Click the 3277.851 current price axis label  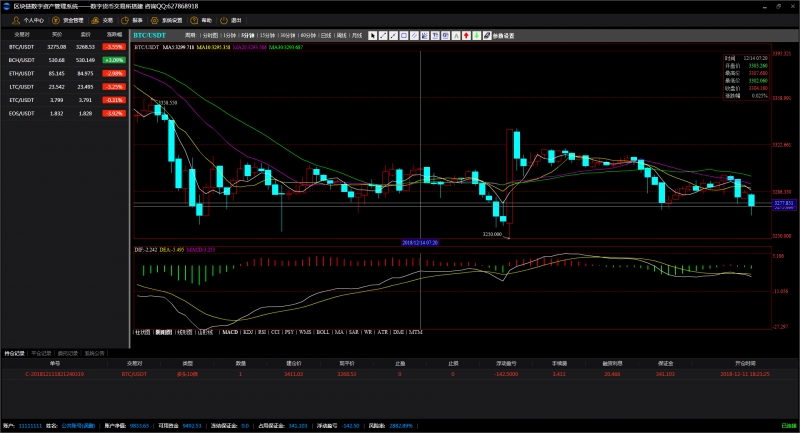tap(784, 203)
